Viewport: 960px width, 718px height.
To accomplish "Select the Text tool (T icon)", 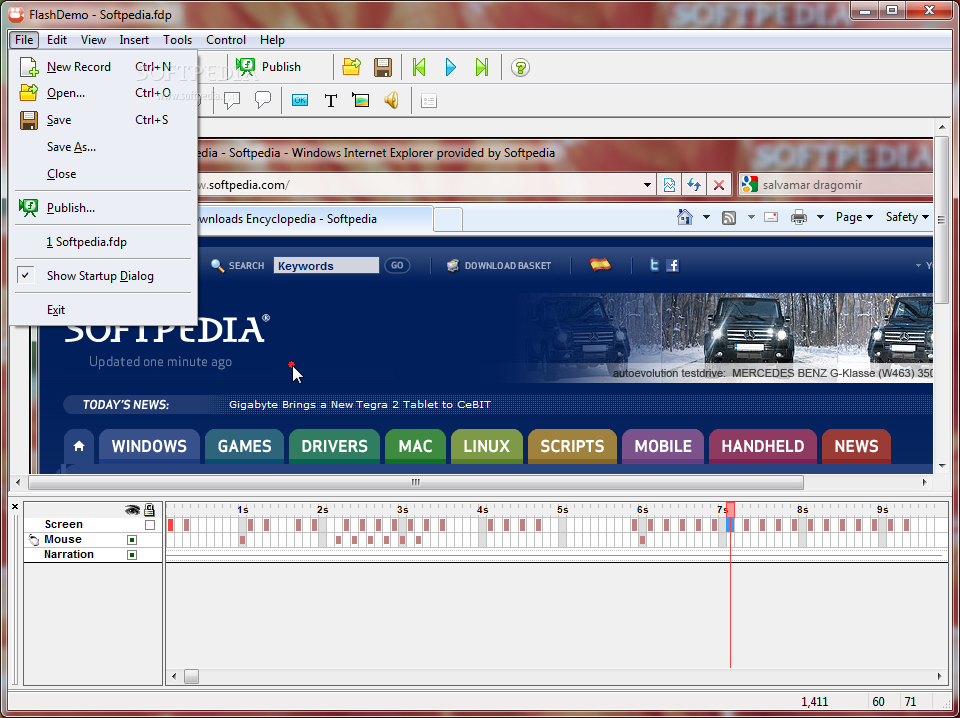I will [331, 100].
